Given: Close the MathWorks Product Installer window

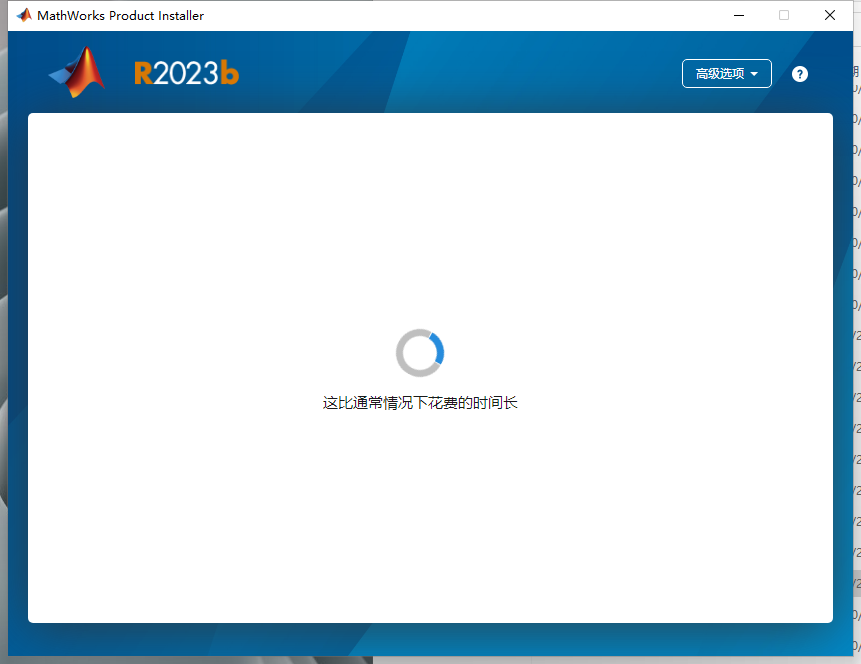Looking at the screenshot, I should [830, 15].
